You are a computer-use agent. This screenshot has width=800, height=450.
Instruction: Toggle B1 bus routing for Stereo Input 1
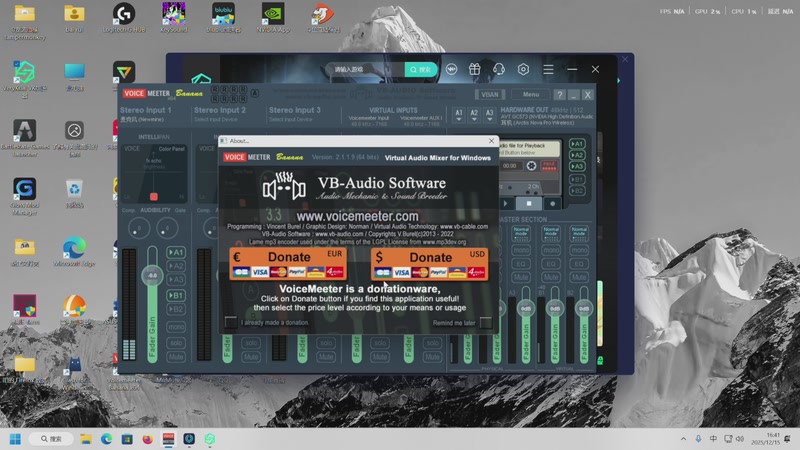176,295
